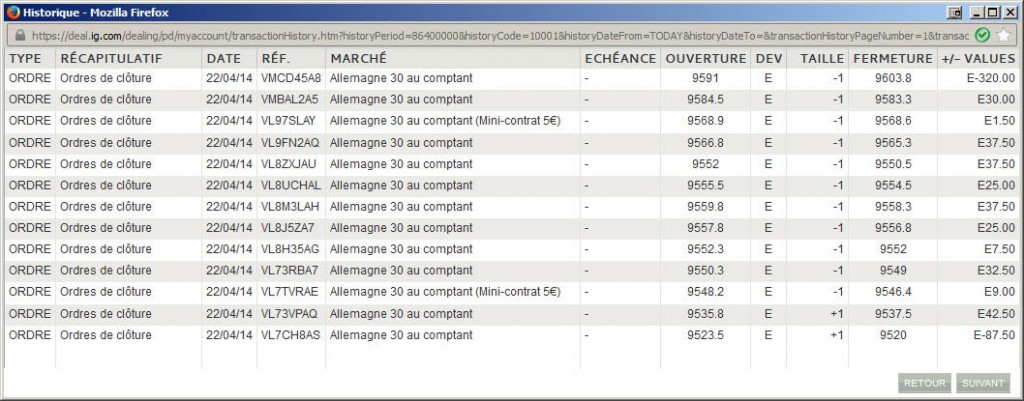Click the market name in the VL7TVRAE row

click(x=445, y=292)
